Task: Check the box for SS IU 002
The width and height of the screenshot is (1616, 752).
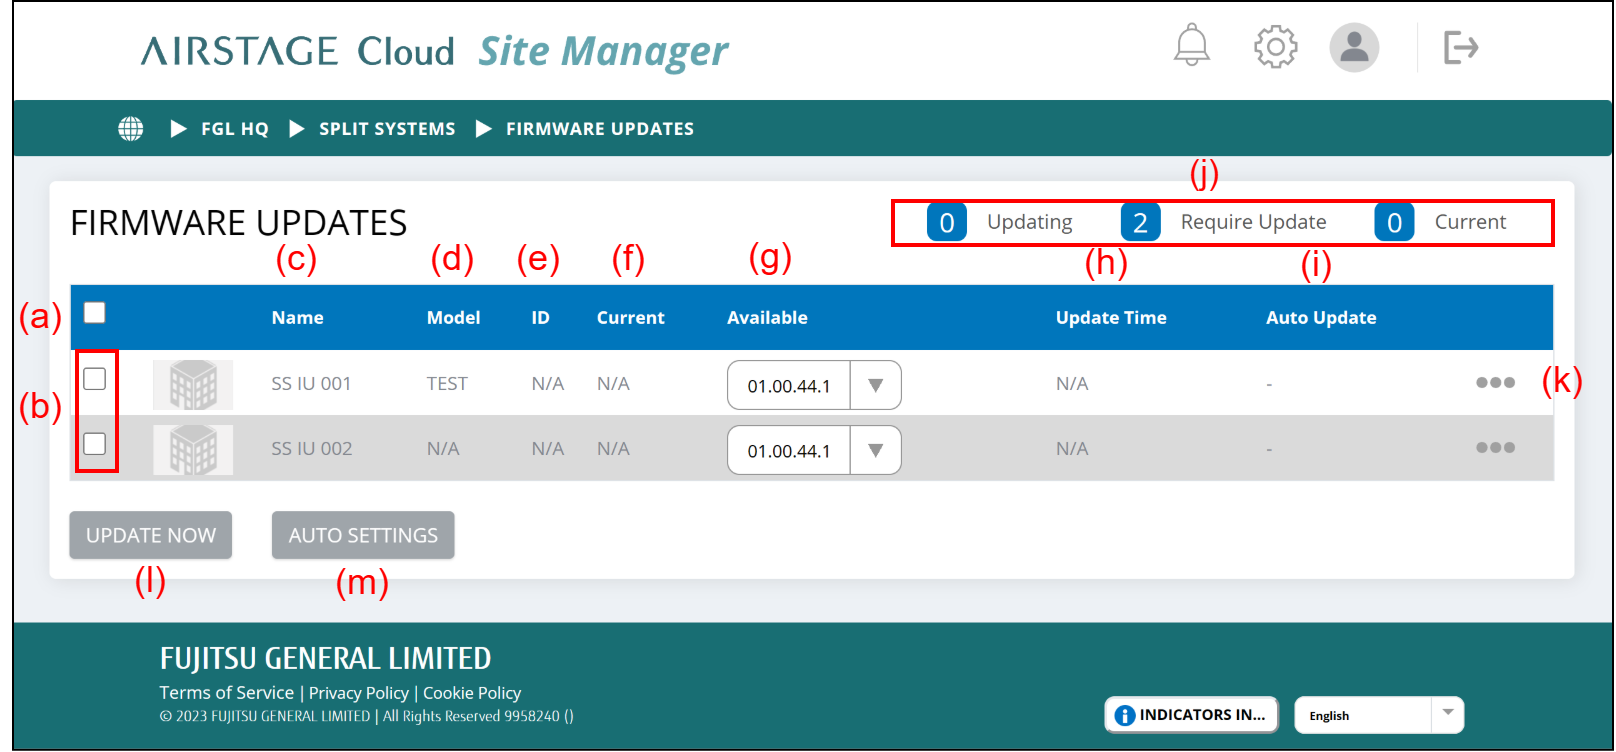Action: coord(95,444)
